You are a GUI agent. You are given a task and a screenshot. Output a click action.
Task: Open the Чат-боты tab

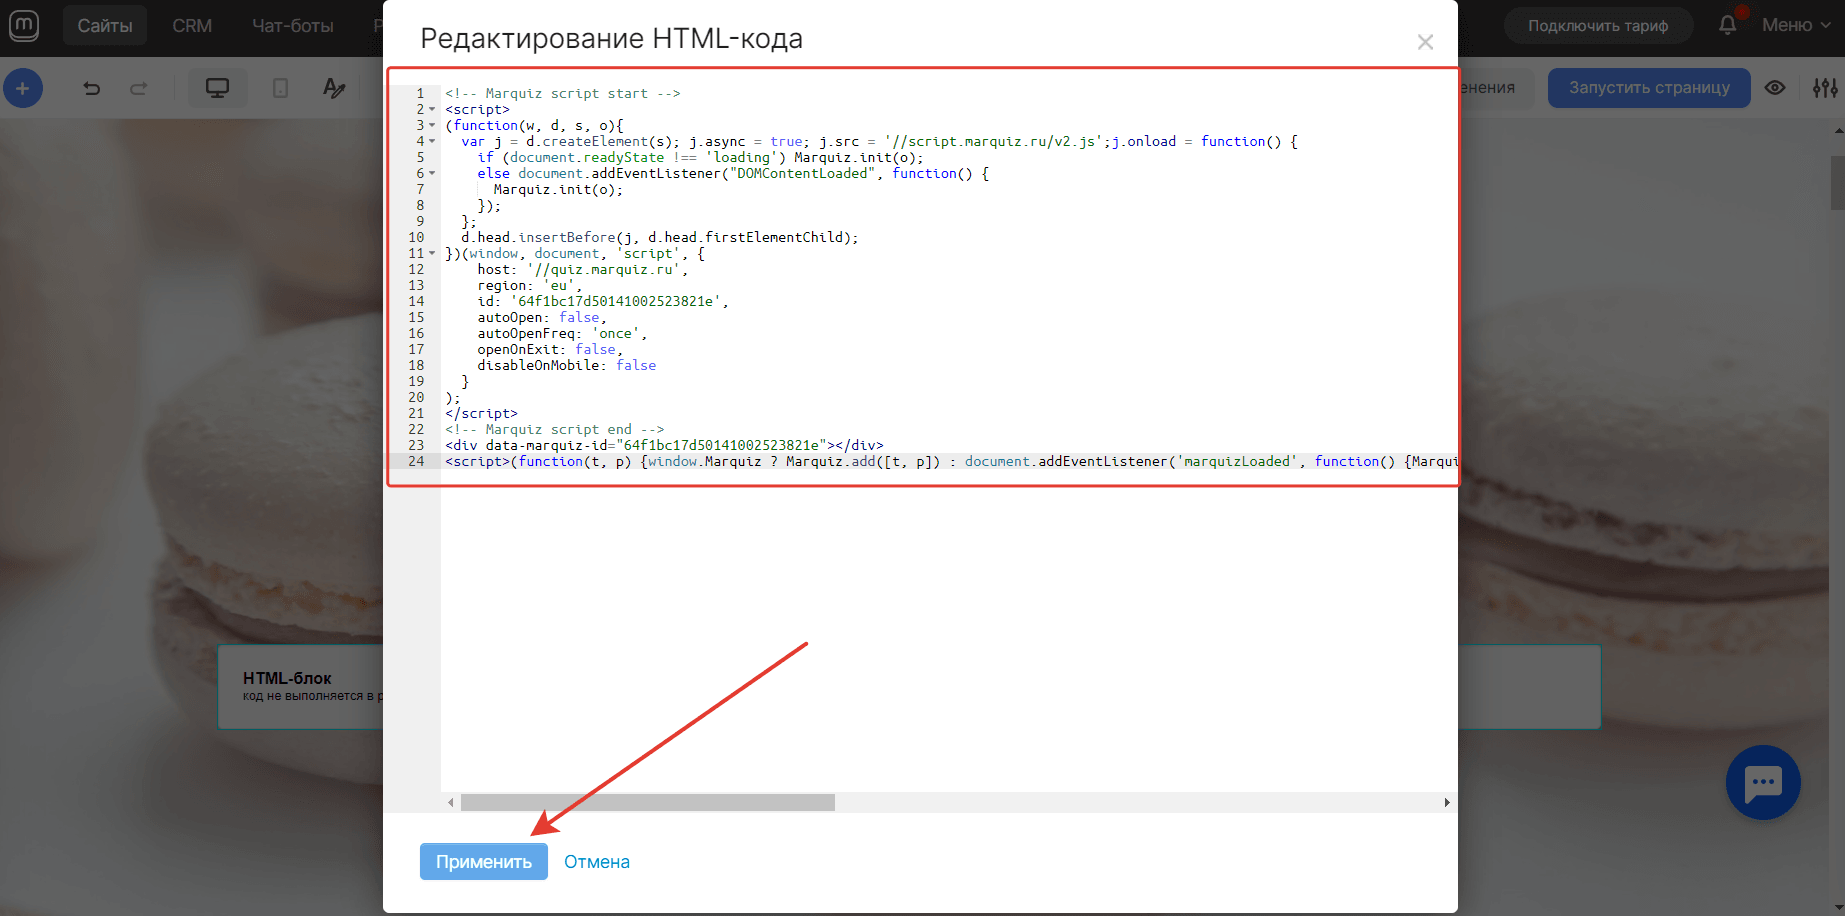click(x=293, y=26)
